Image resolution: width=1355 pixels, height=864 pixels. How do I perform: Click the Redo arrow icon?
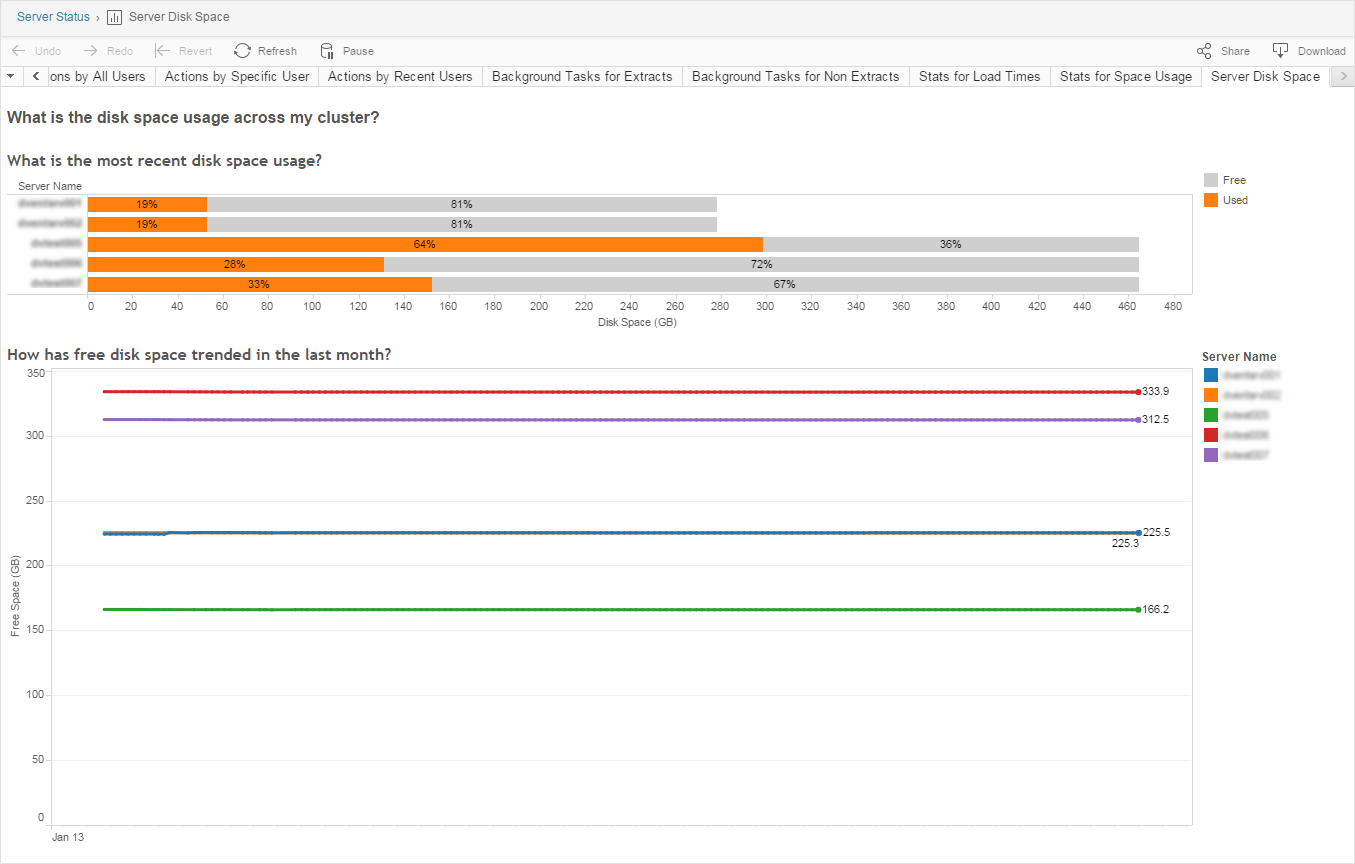tap(91, 50)
